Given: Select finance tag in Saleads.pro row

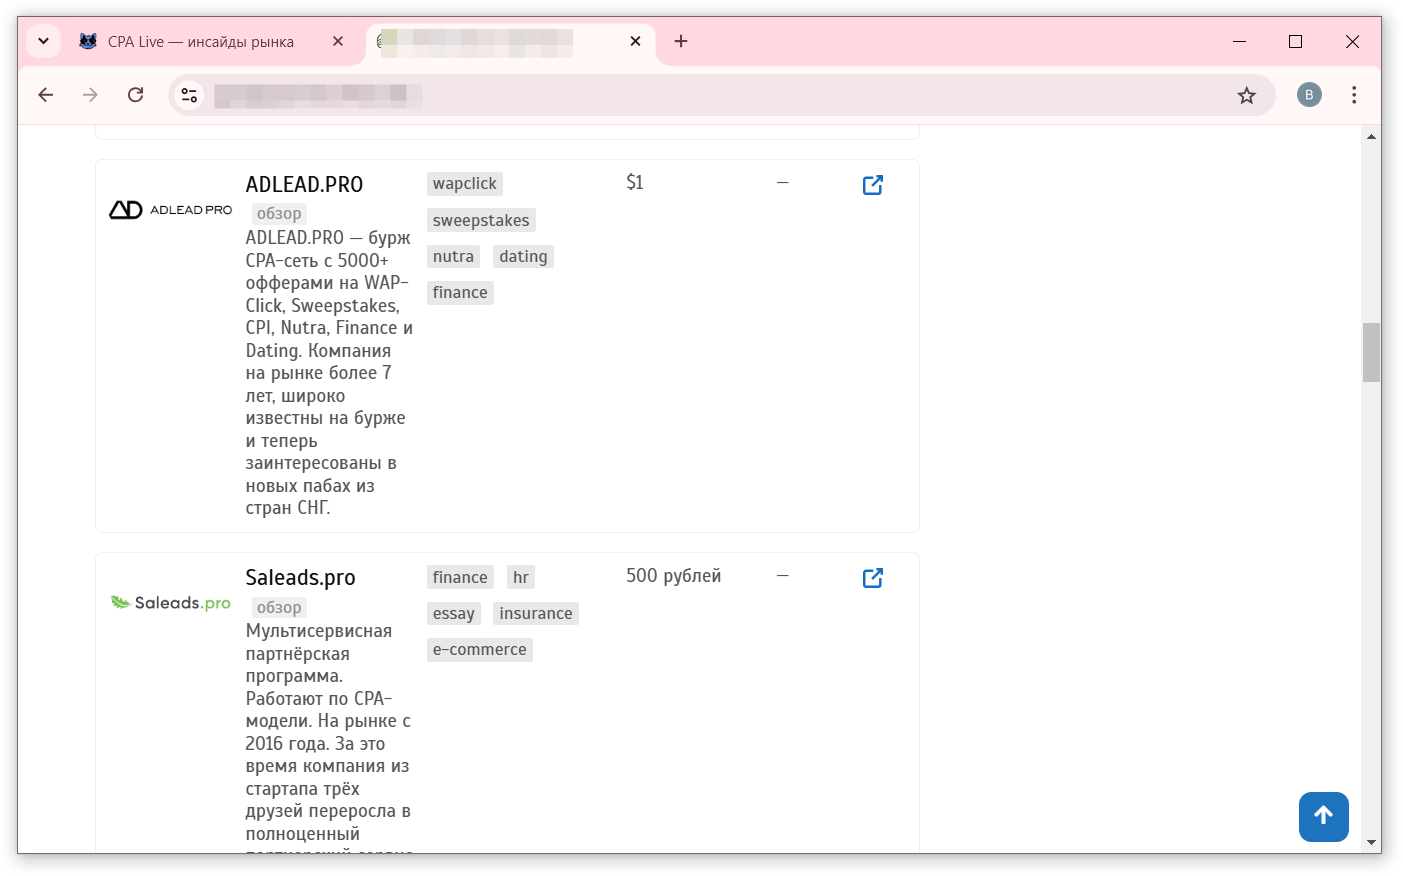Looking at the screenshot, I should point(460,577).
